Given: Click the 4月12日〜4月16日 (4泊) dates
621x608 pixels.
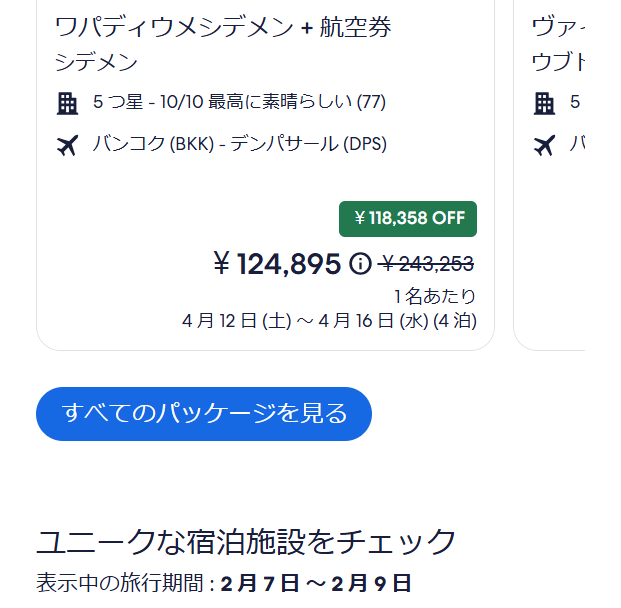Looking at the screenshot, I should (329, 321).
